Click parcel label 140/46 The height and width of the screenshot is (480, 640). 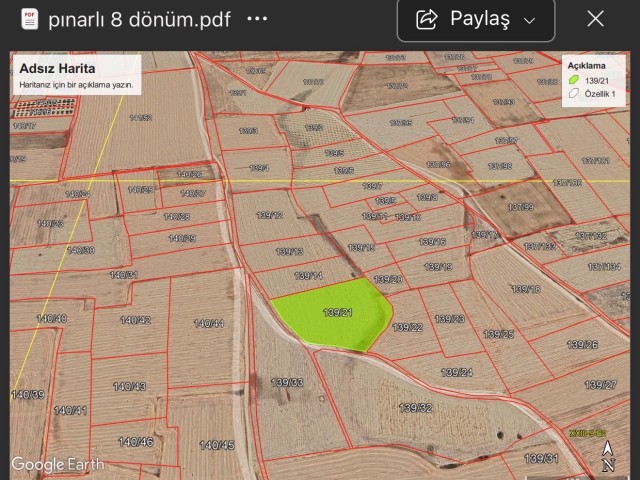[x=136, y=442]
